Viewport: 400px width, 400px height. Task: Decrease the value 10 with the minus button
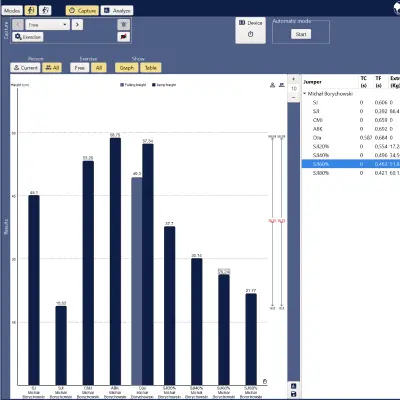(x=294, y=97)
